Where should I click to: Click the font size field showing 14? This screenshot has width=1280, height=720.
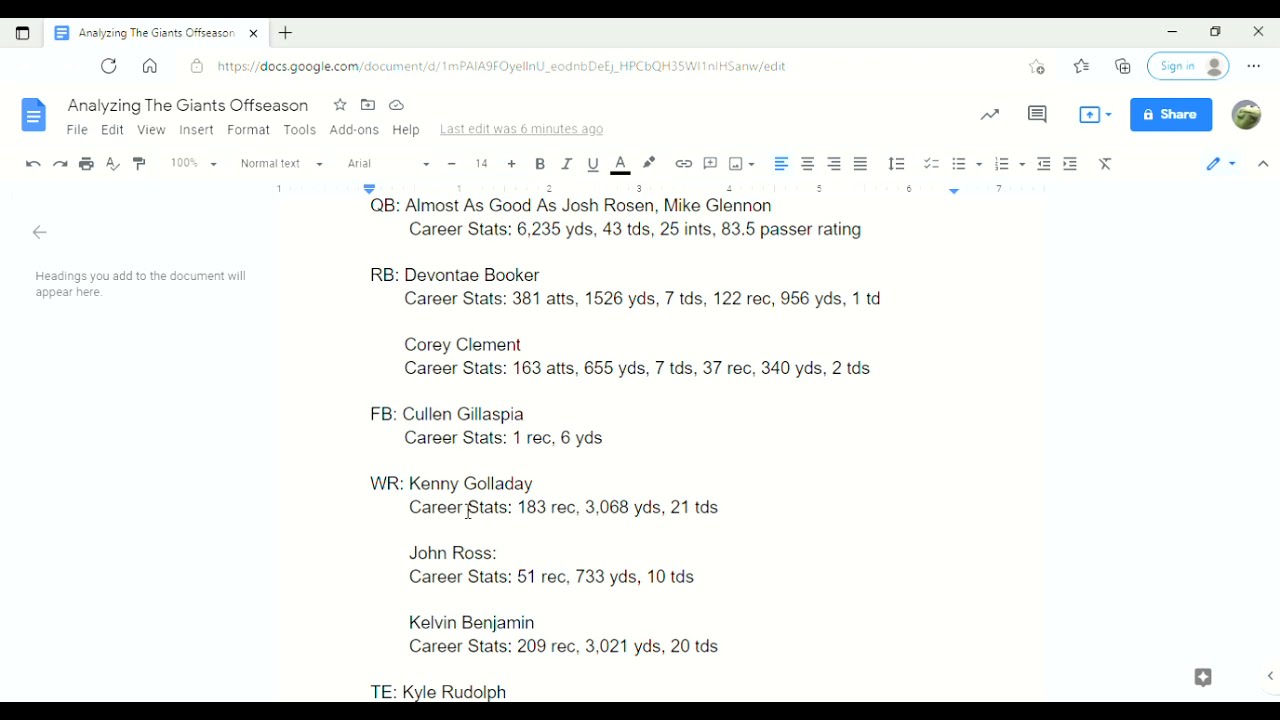pos(482,164)
